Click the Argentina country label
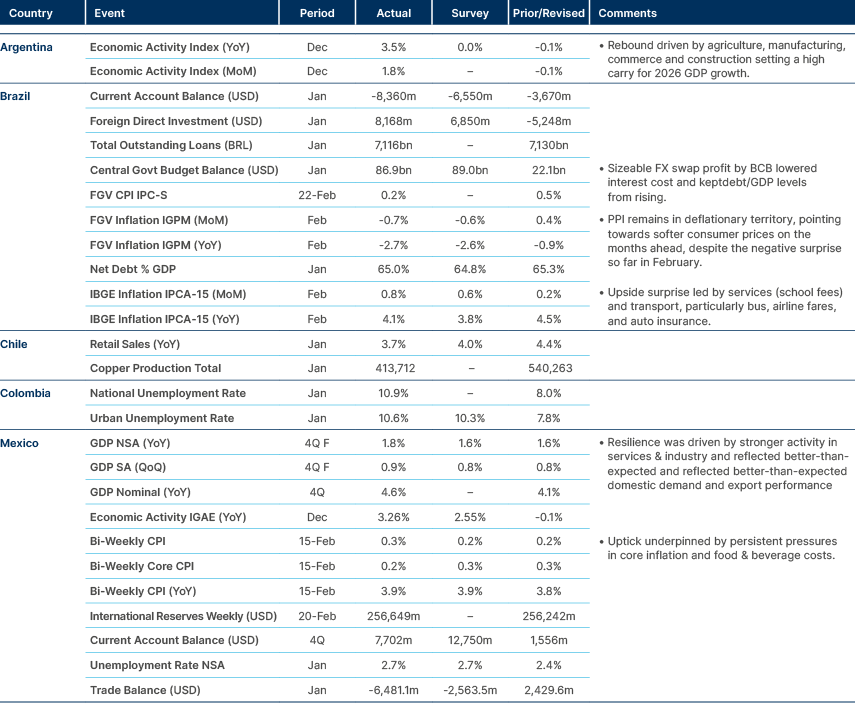This screenshot has height=703, width=855. (x=27, y=46)
